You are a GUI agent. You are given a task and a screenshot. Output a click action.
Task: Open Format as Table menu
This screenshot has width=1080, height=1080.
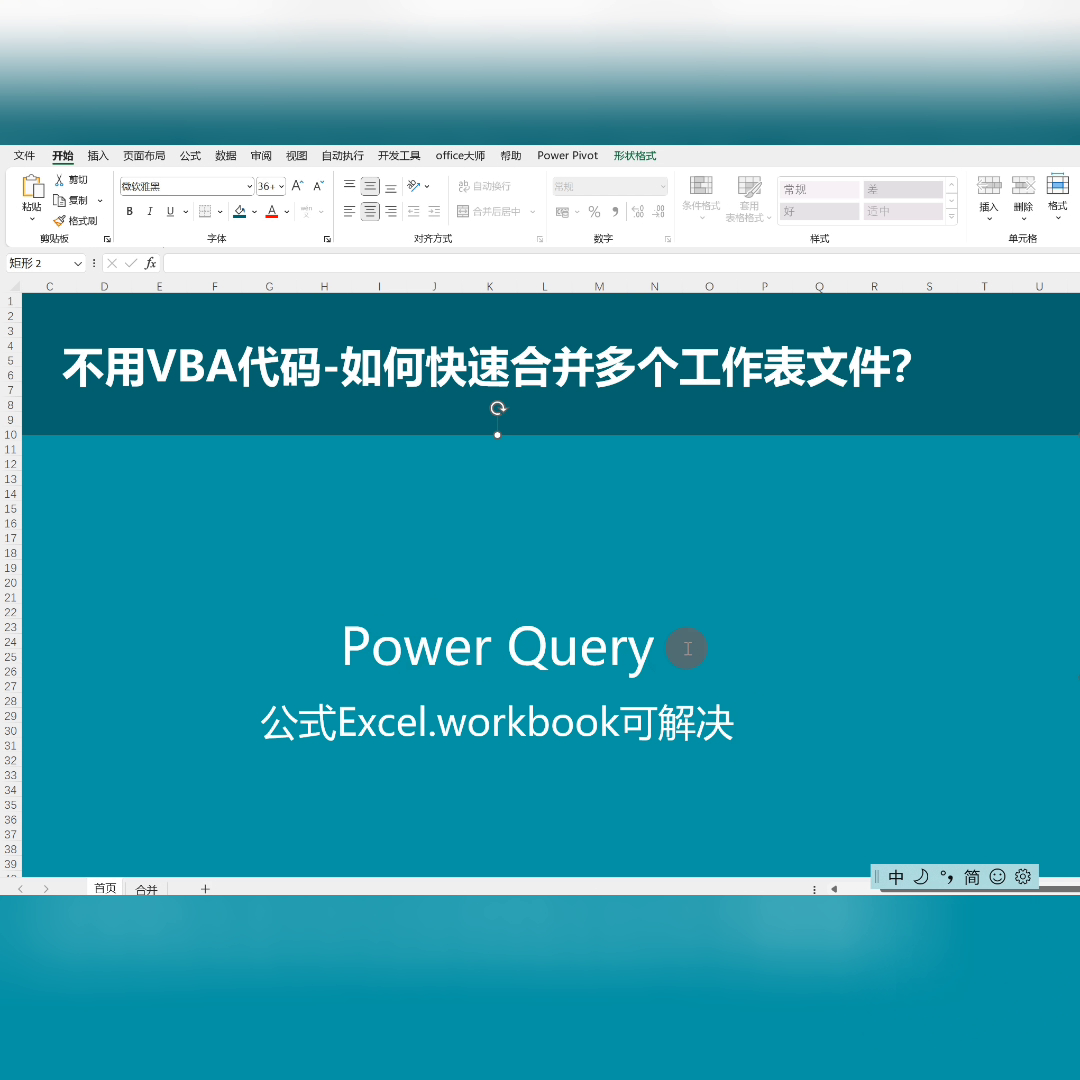tap(749, 198)
